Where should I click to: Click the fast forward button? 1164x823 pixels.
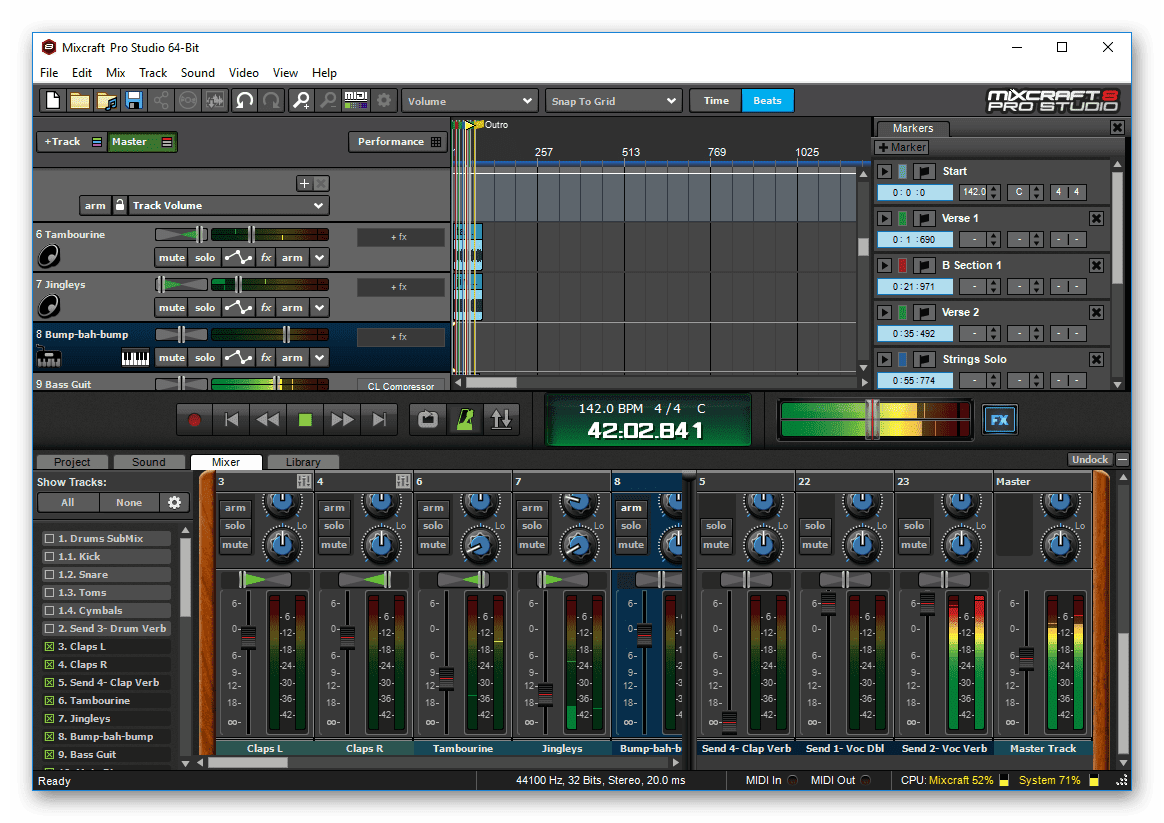pos(342,420)
